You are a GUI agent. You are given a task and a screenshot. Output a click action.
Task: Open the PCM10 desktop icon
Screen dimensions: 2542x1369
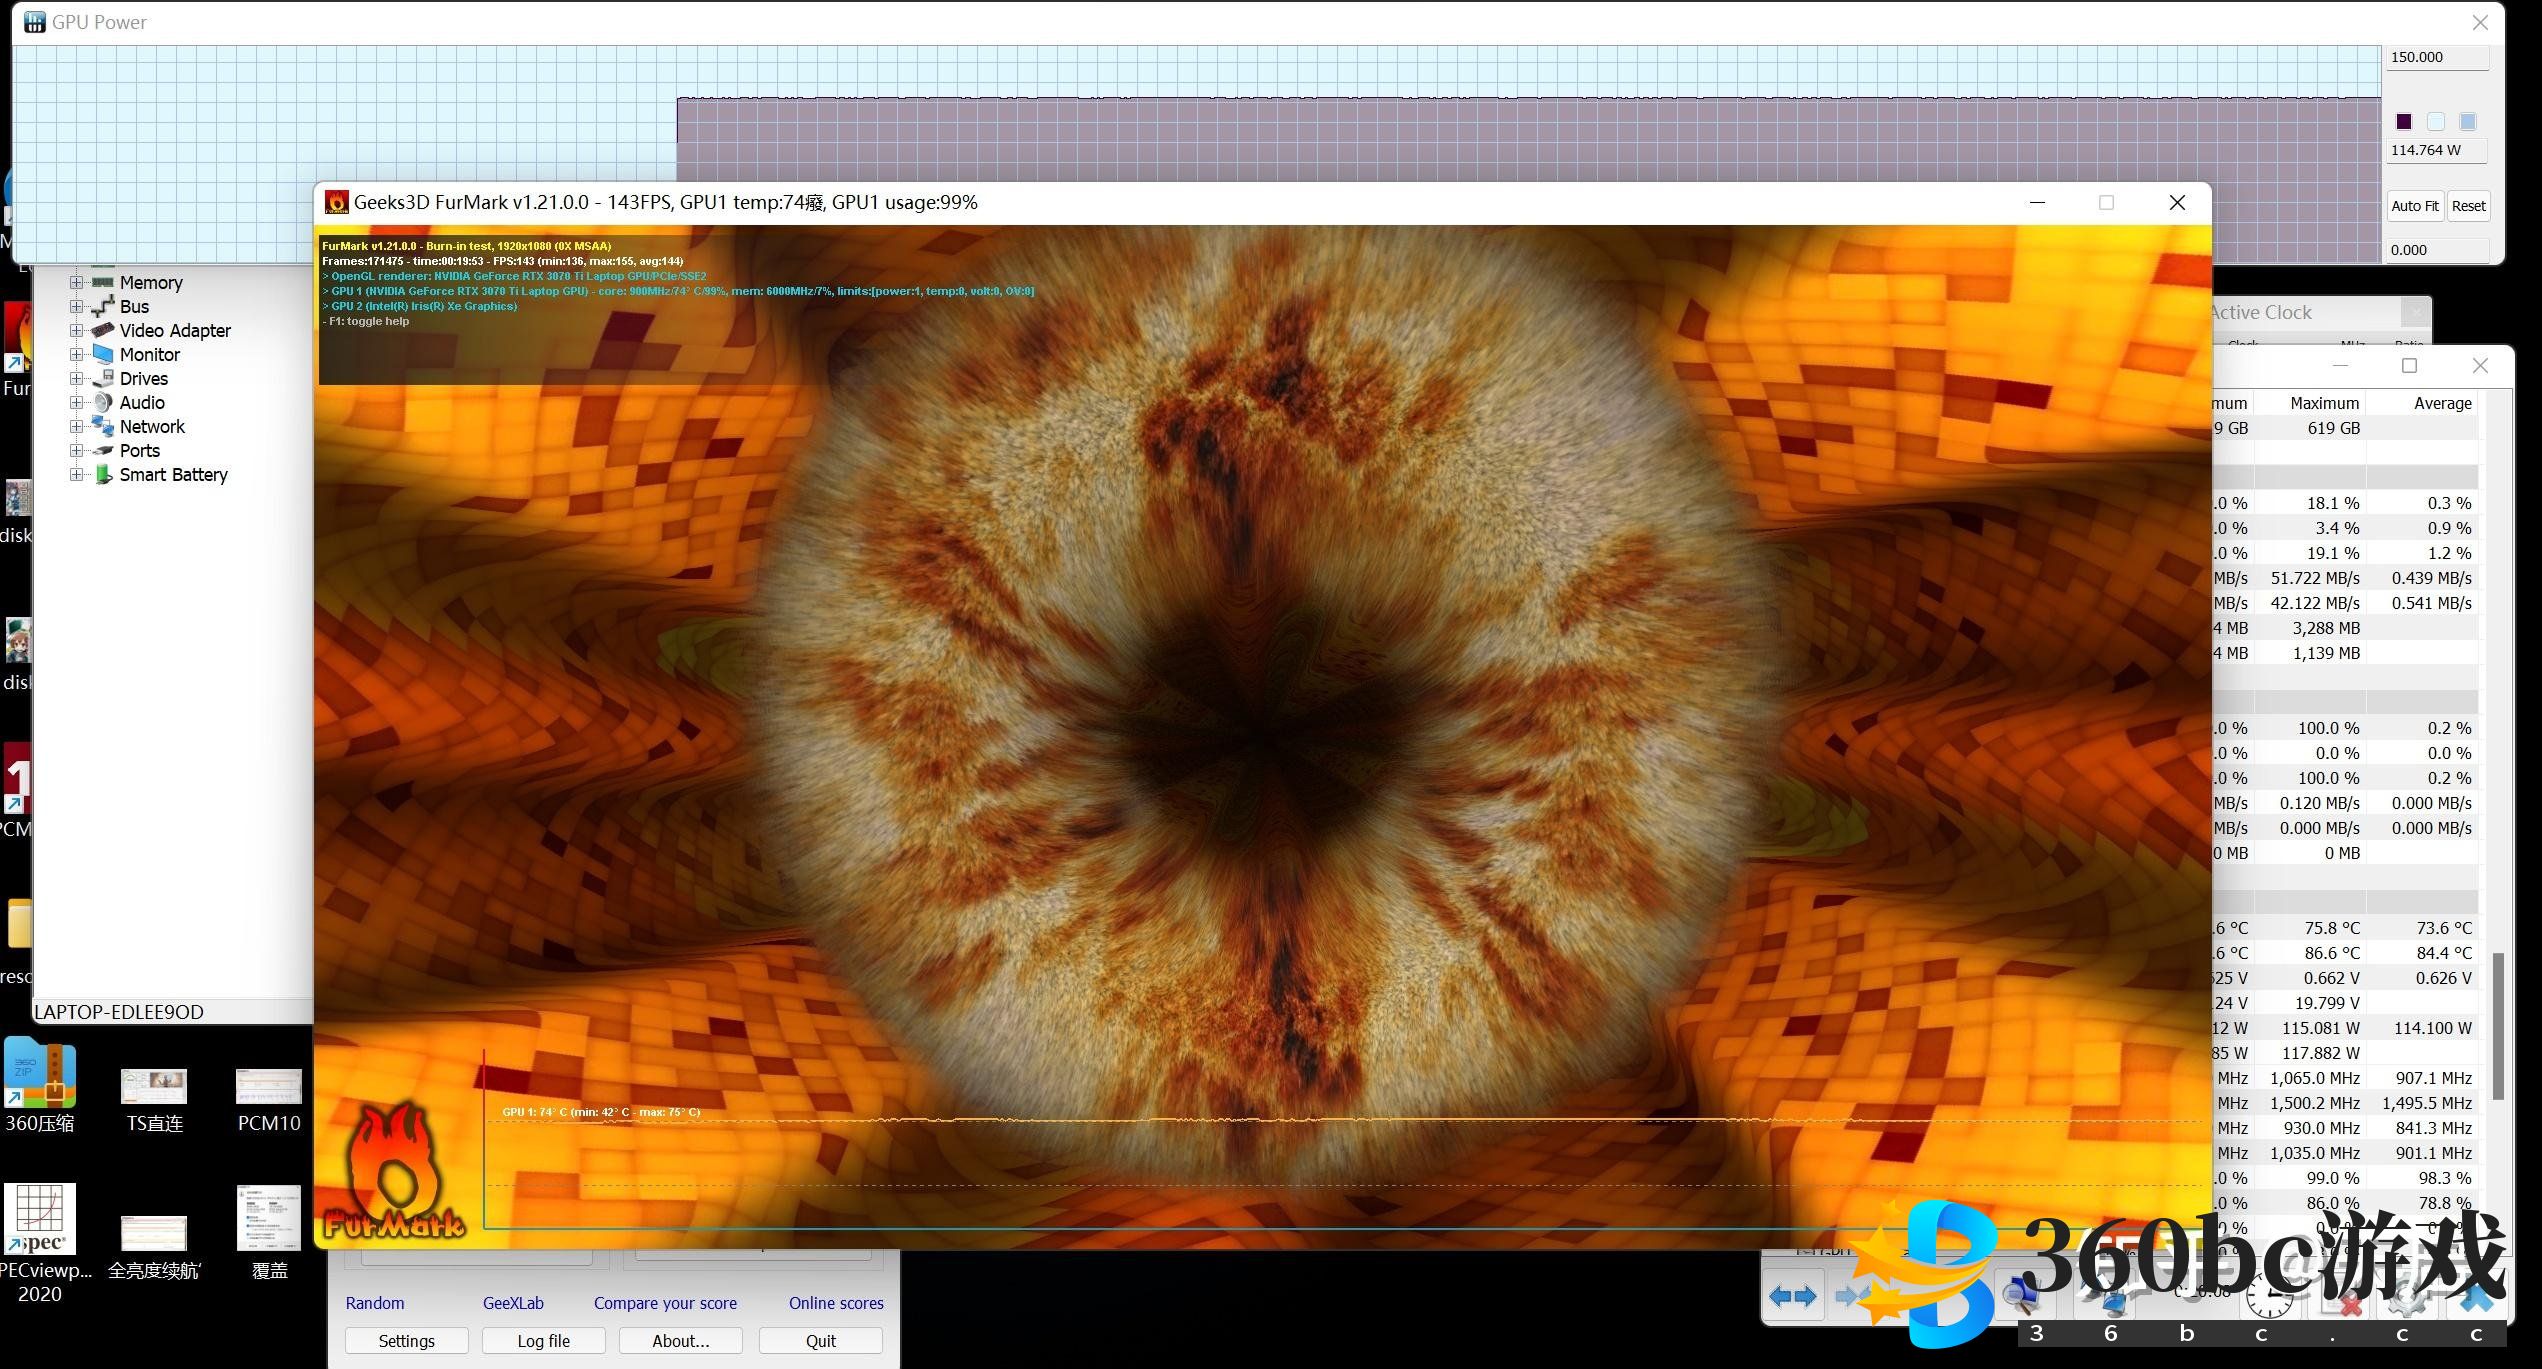point(268,1087)
